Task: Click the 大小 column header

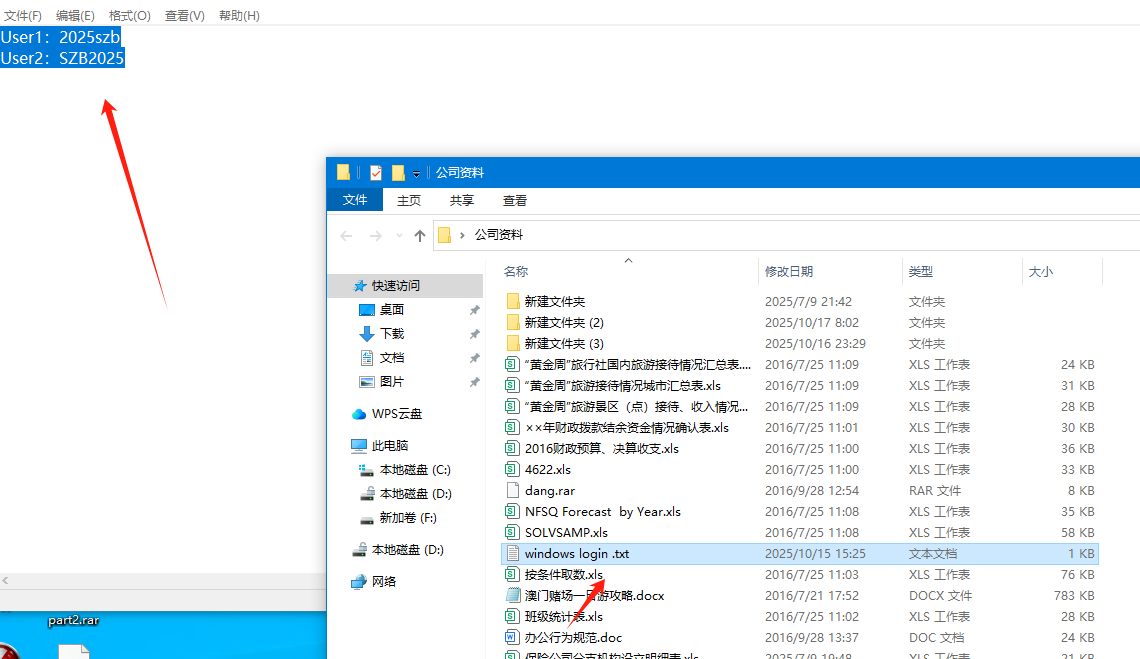Action: pos(1040,272)
